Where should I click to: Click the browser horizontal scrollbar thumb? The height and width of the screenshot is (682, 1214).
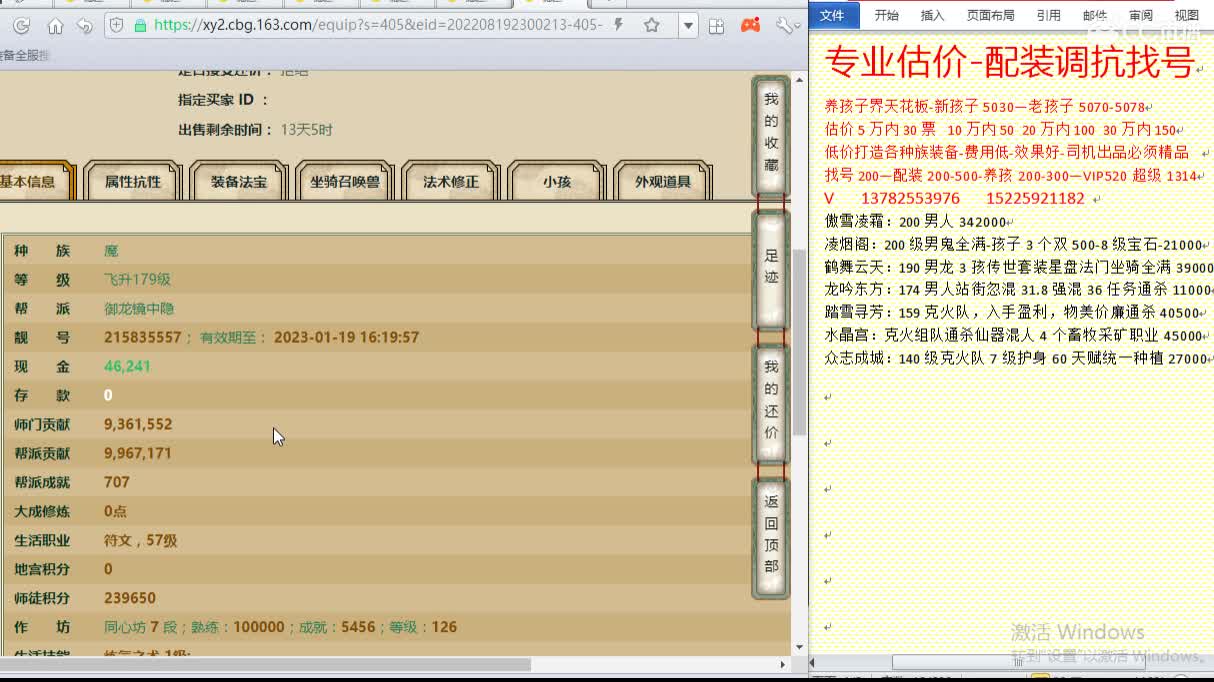coord(265,664)
